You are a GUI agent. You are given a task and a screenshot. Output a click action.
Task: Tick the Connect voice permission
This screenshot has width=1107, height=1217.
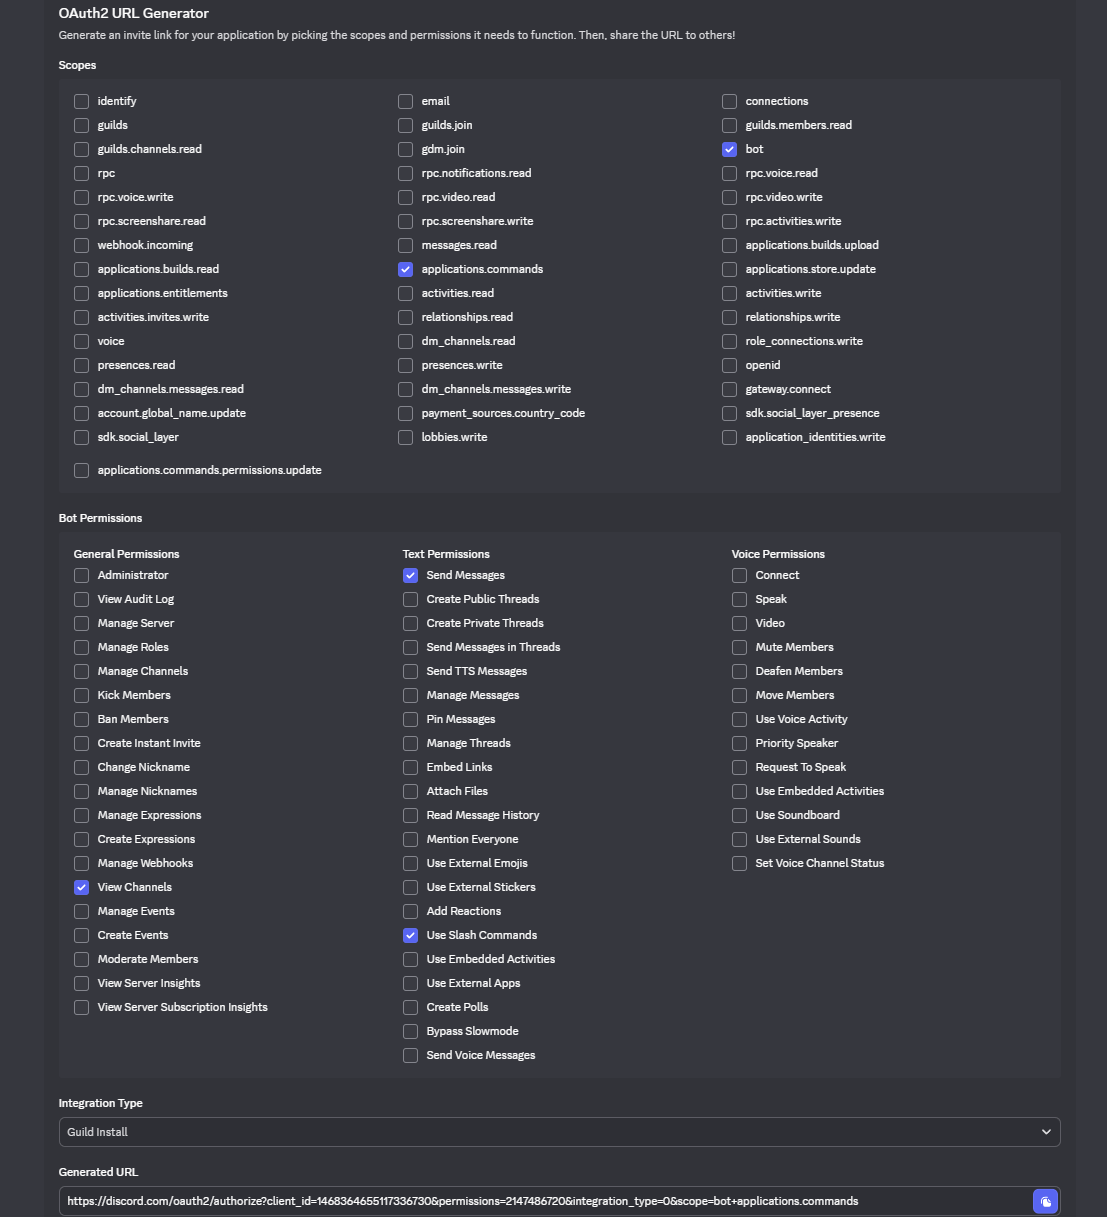point(740,575)
